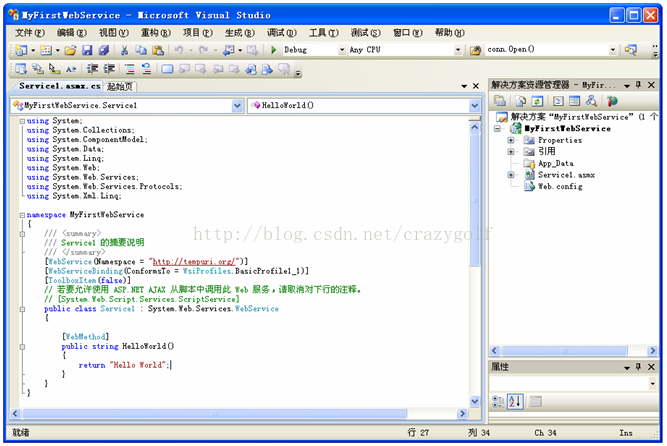The image size is (667, 446).
Task: Click the Navigate Backward icon
Action: (229, 50)
